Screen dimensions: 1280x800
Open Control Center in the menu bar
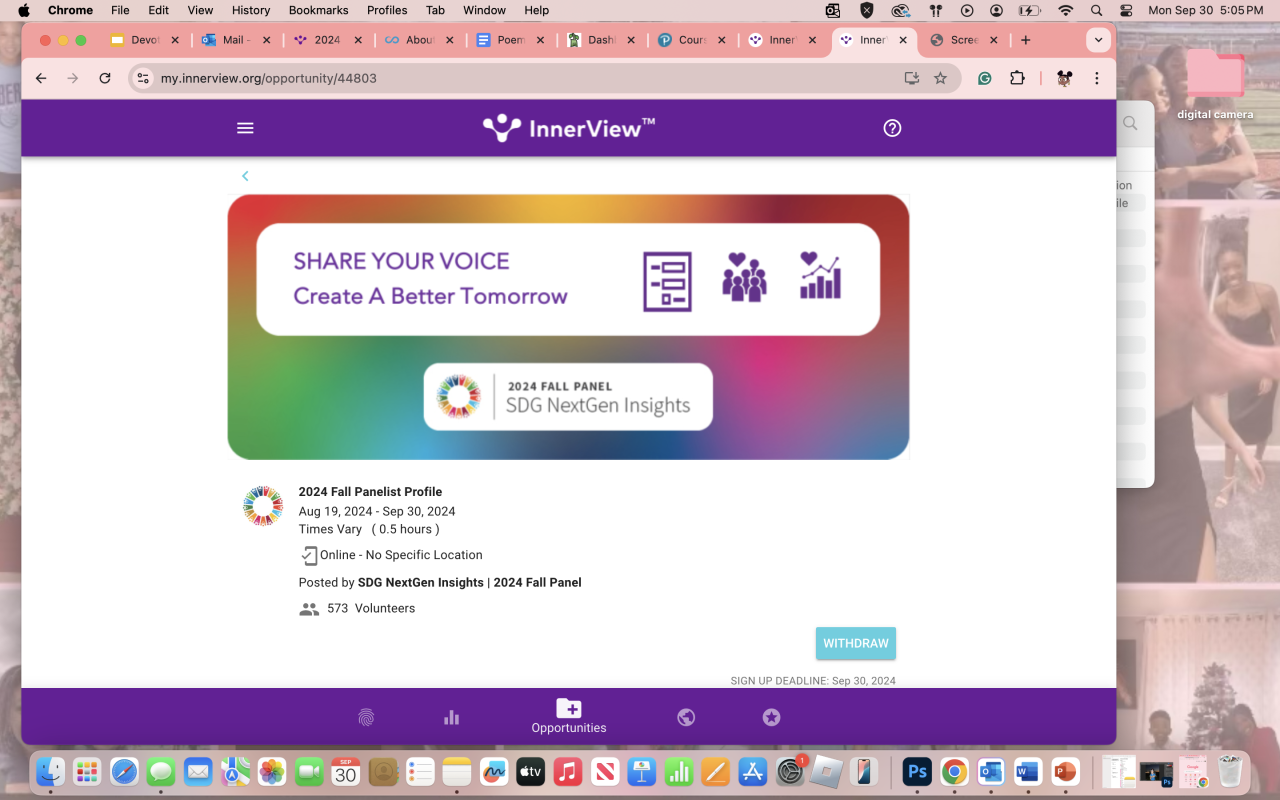pyautogui.click(x=1127, y=10)
